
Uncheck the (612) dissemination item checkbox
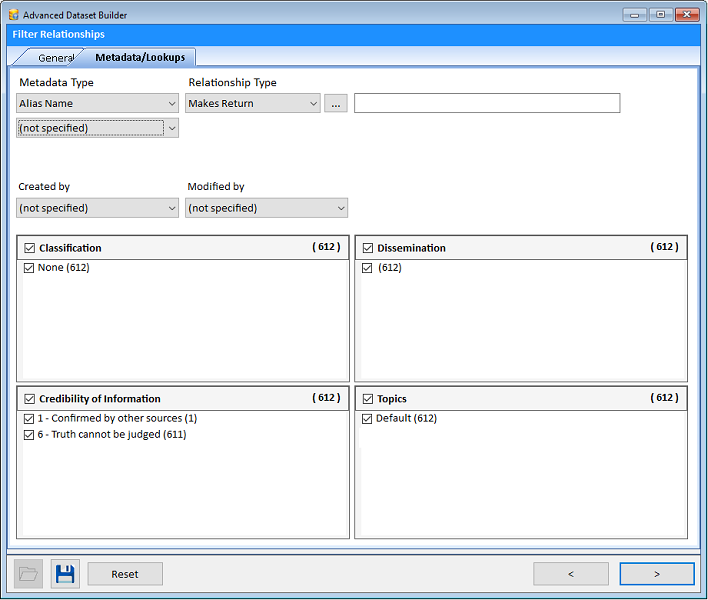[367, 268]
